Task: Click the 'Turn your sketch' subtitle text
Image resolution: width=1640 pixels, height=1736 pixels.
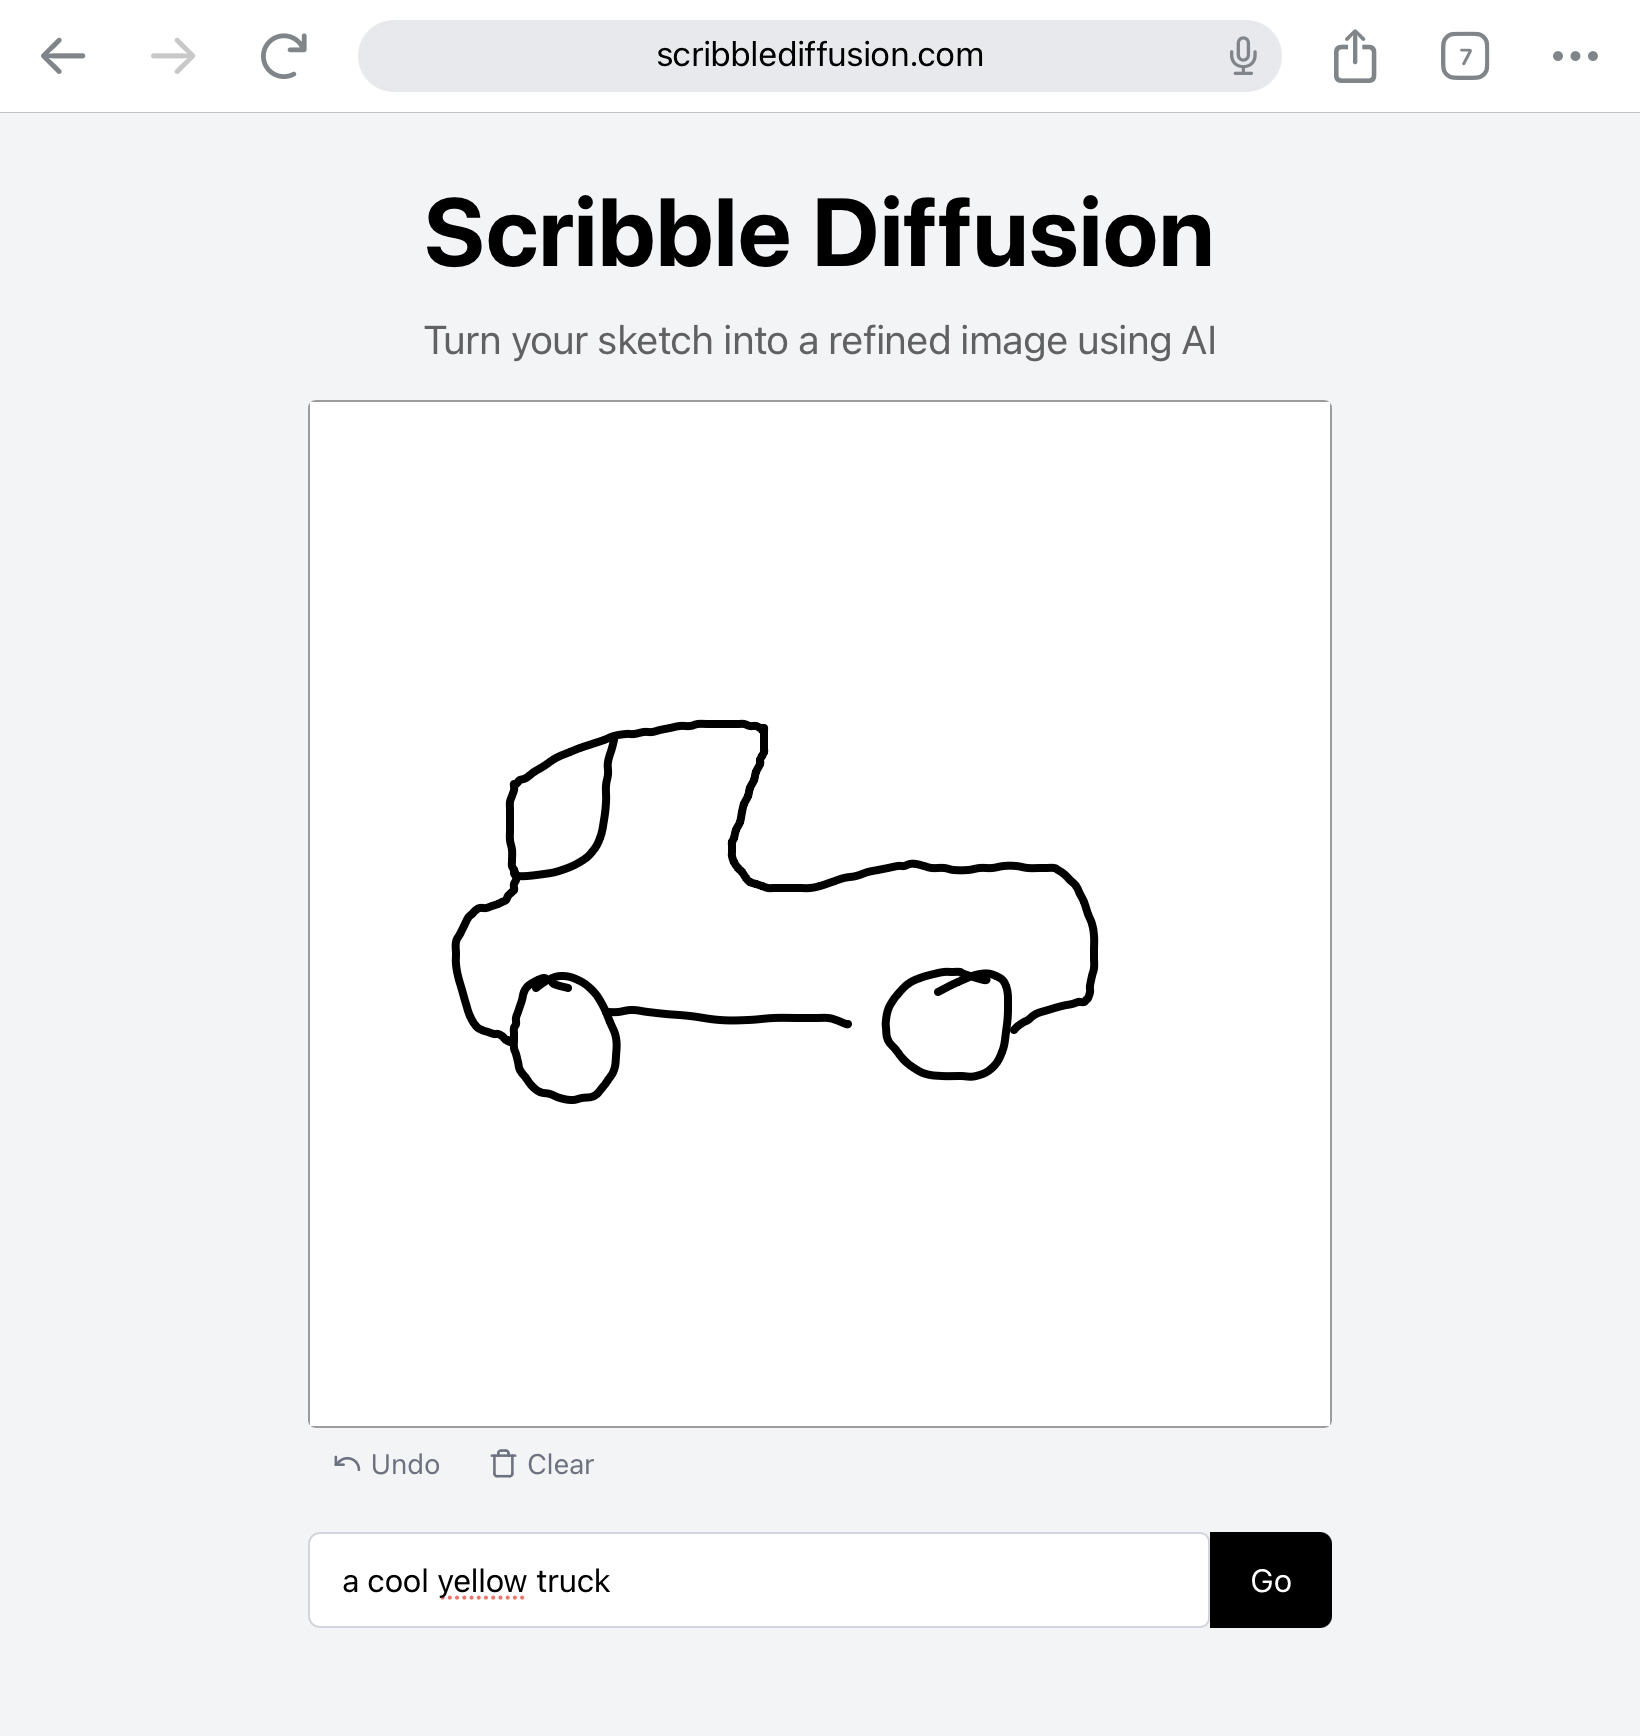Action: [x=820, y=341]
